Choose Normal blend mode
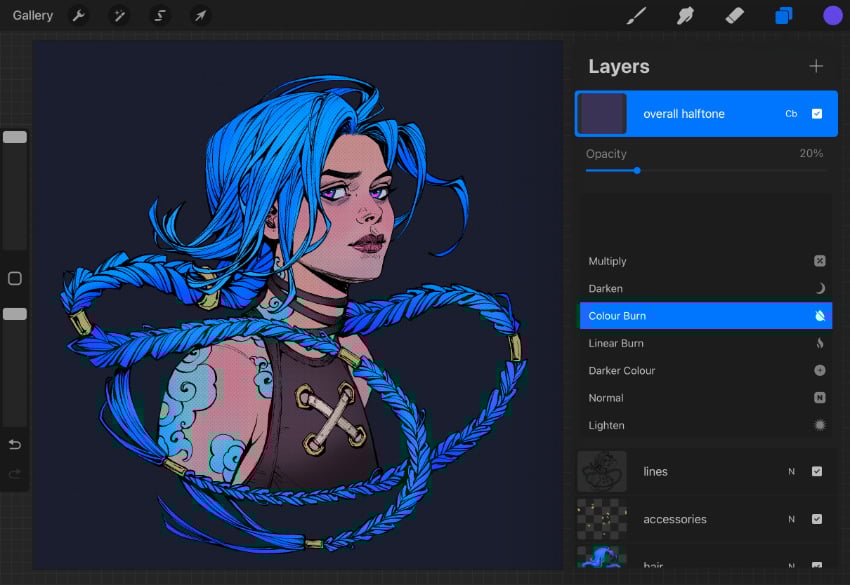 pos(705,398)
